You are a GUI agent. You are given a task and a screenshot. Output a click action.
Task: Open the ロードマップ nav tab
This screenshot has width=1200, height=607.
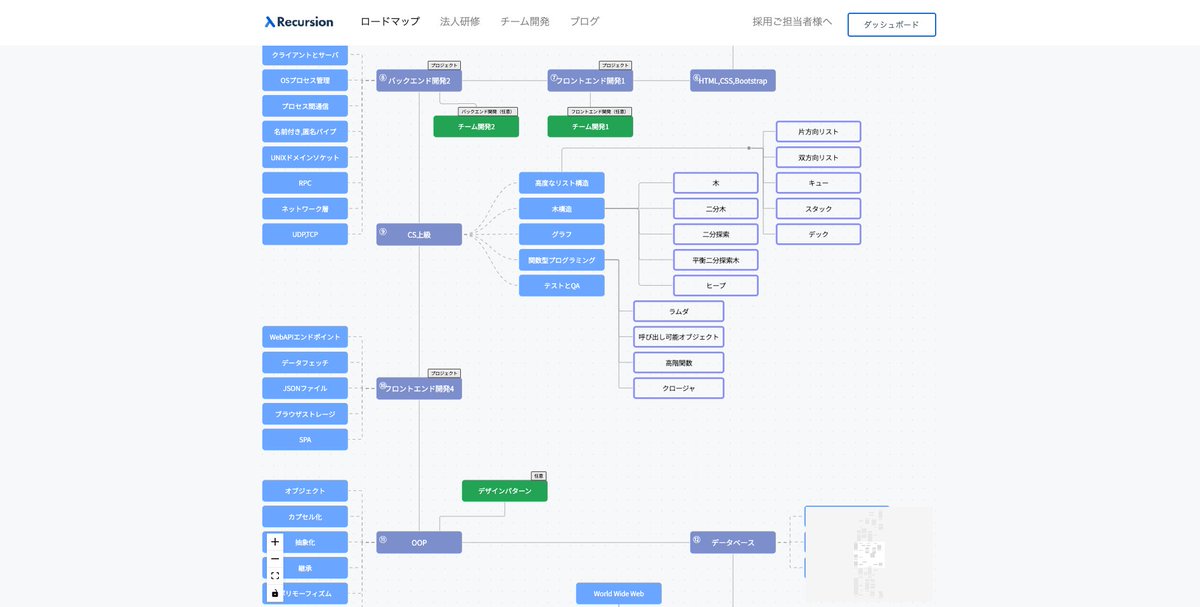point(390,21)
